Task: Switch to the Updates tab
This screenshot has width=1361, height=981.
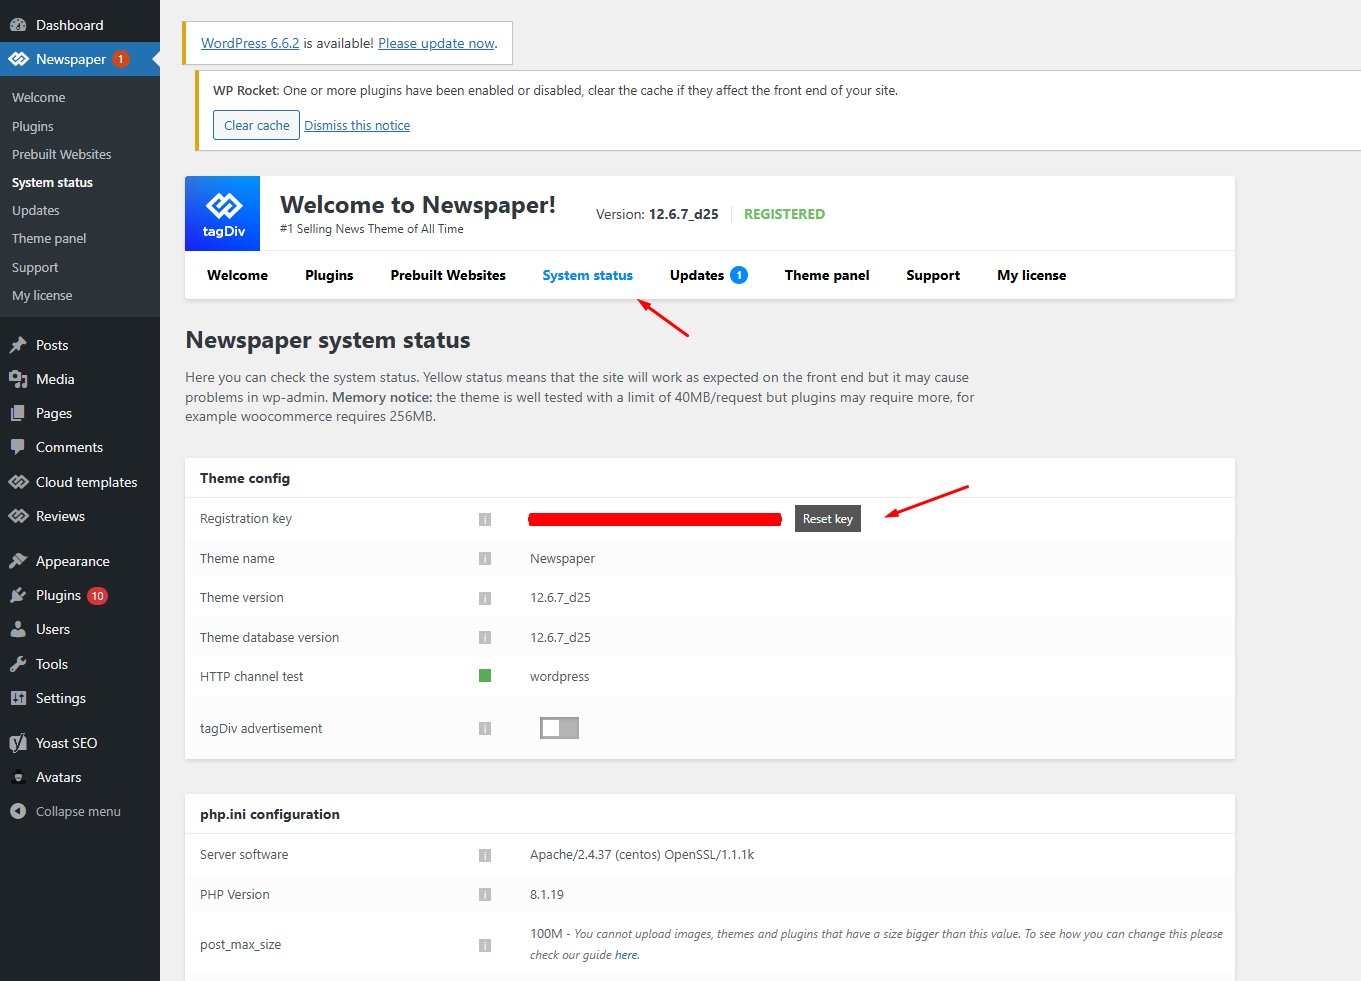Action: (x=697, y=275)
